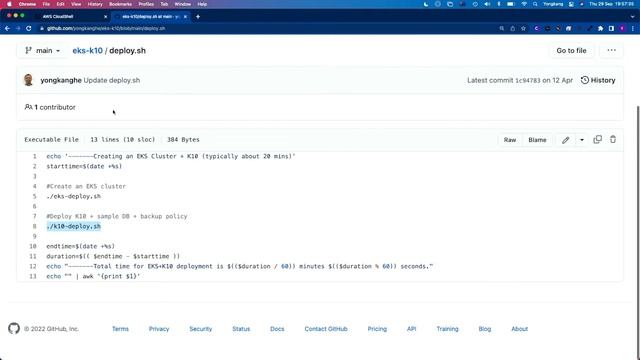Bookmark this page with the star icon
The image size is (640, 360).
523,29
